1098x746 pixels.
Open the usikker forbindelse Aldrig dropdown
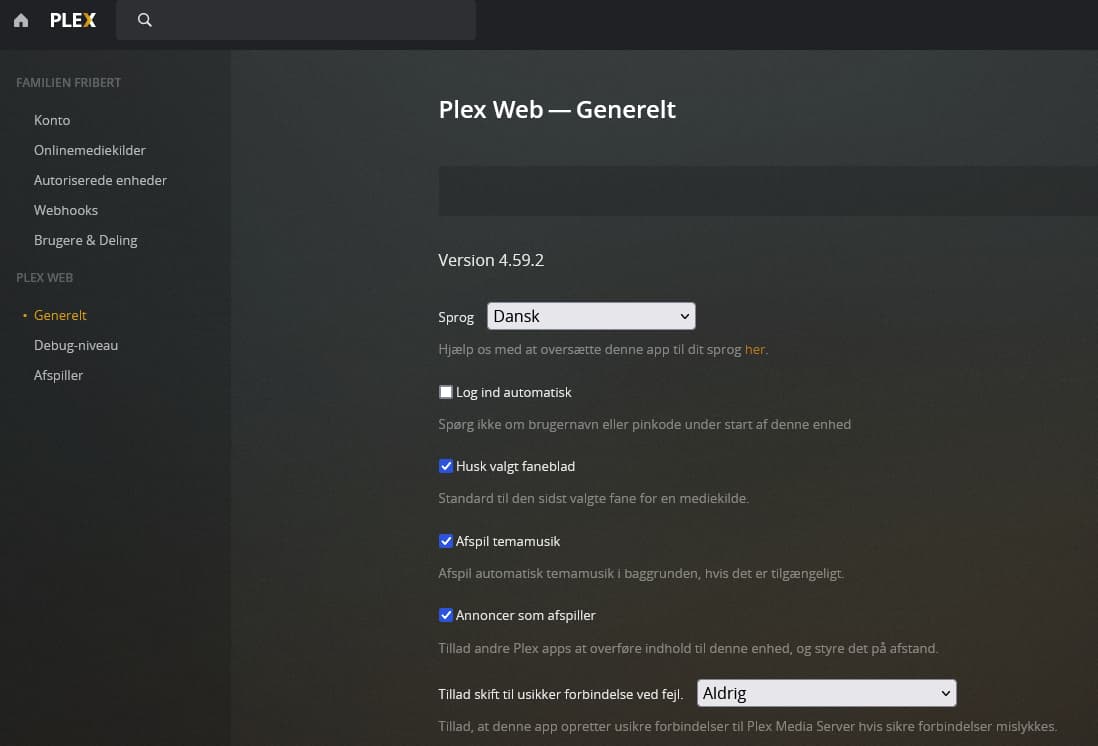pyautogui.click(x=826, y=693)
